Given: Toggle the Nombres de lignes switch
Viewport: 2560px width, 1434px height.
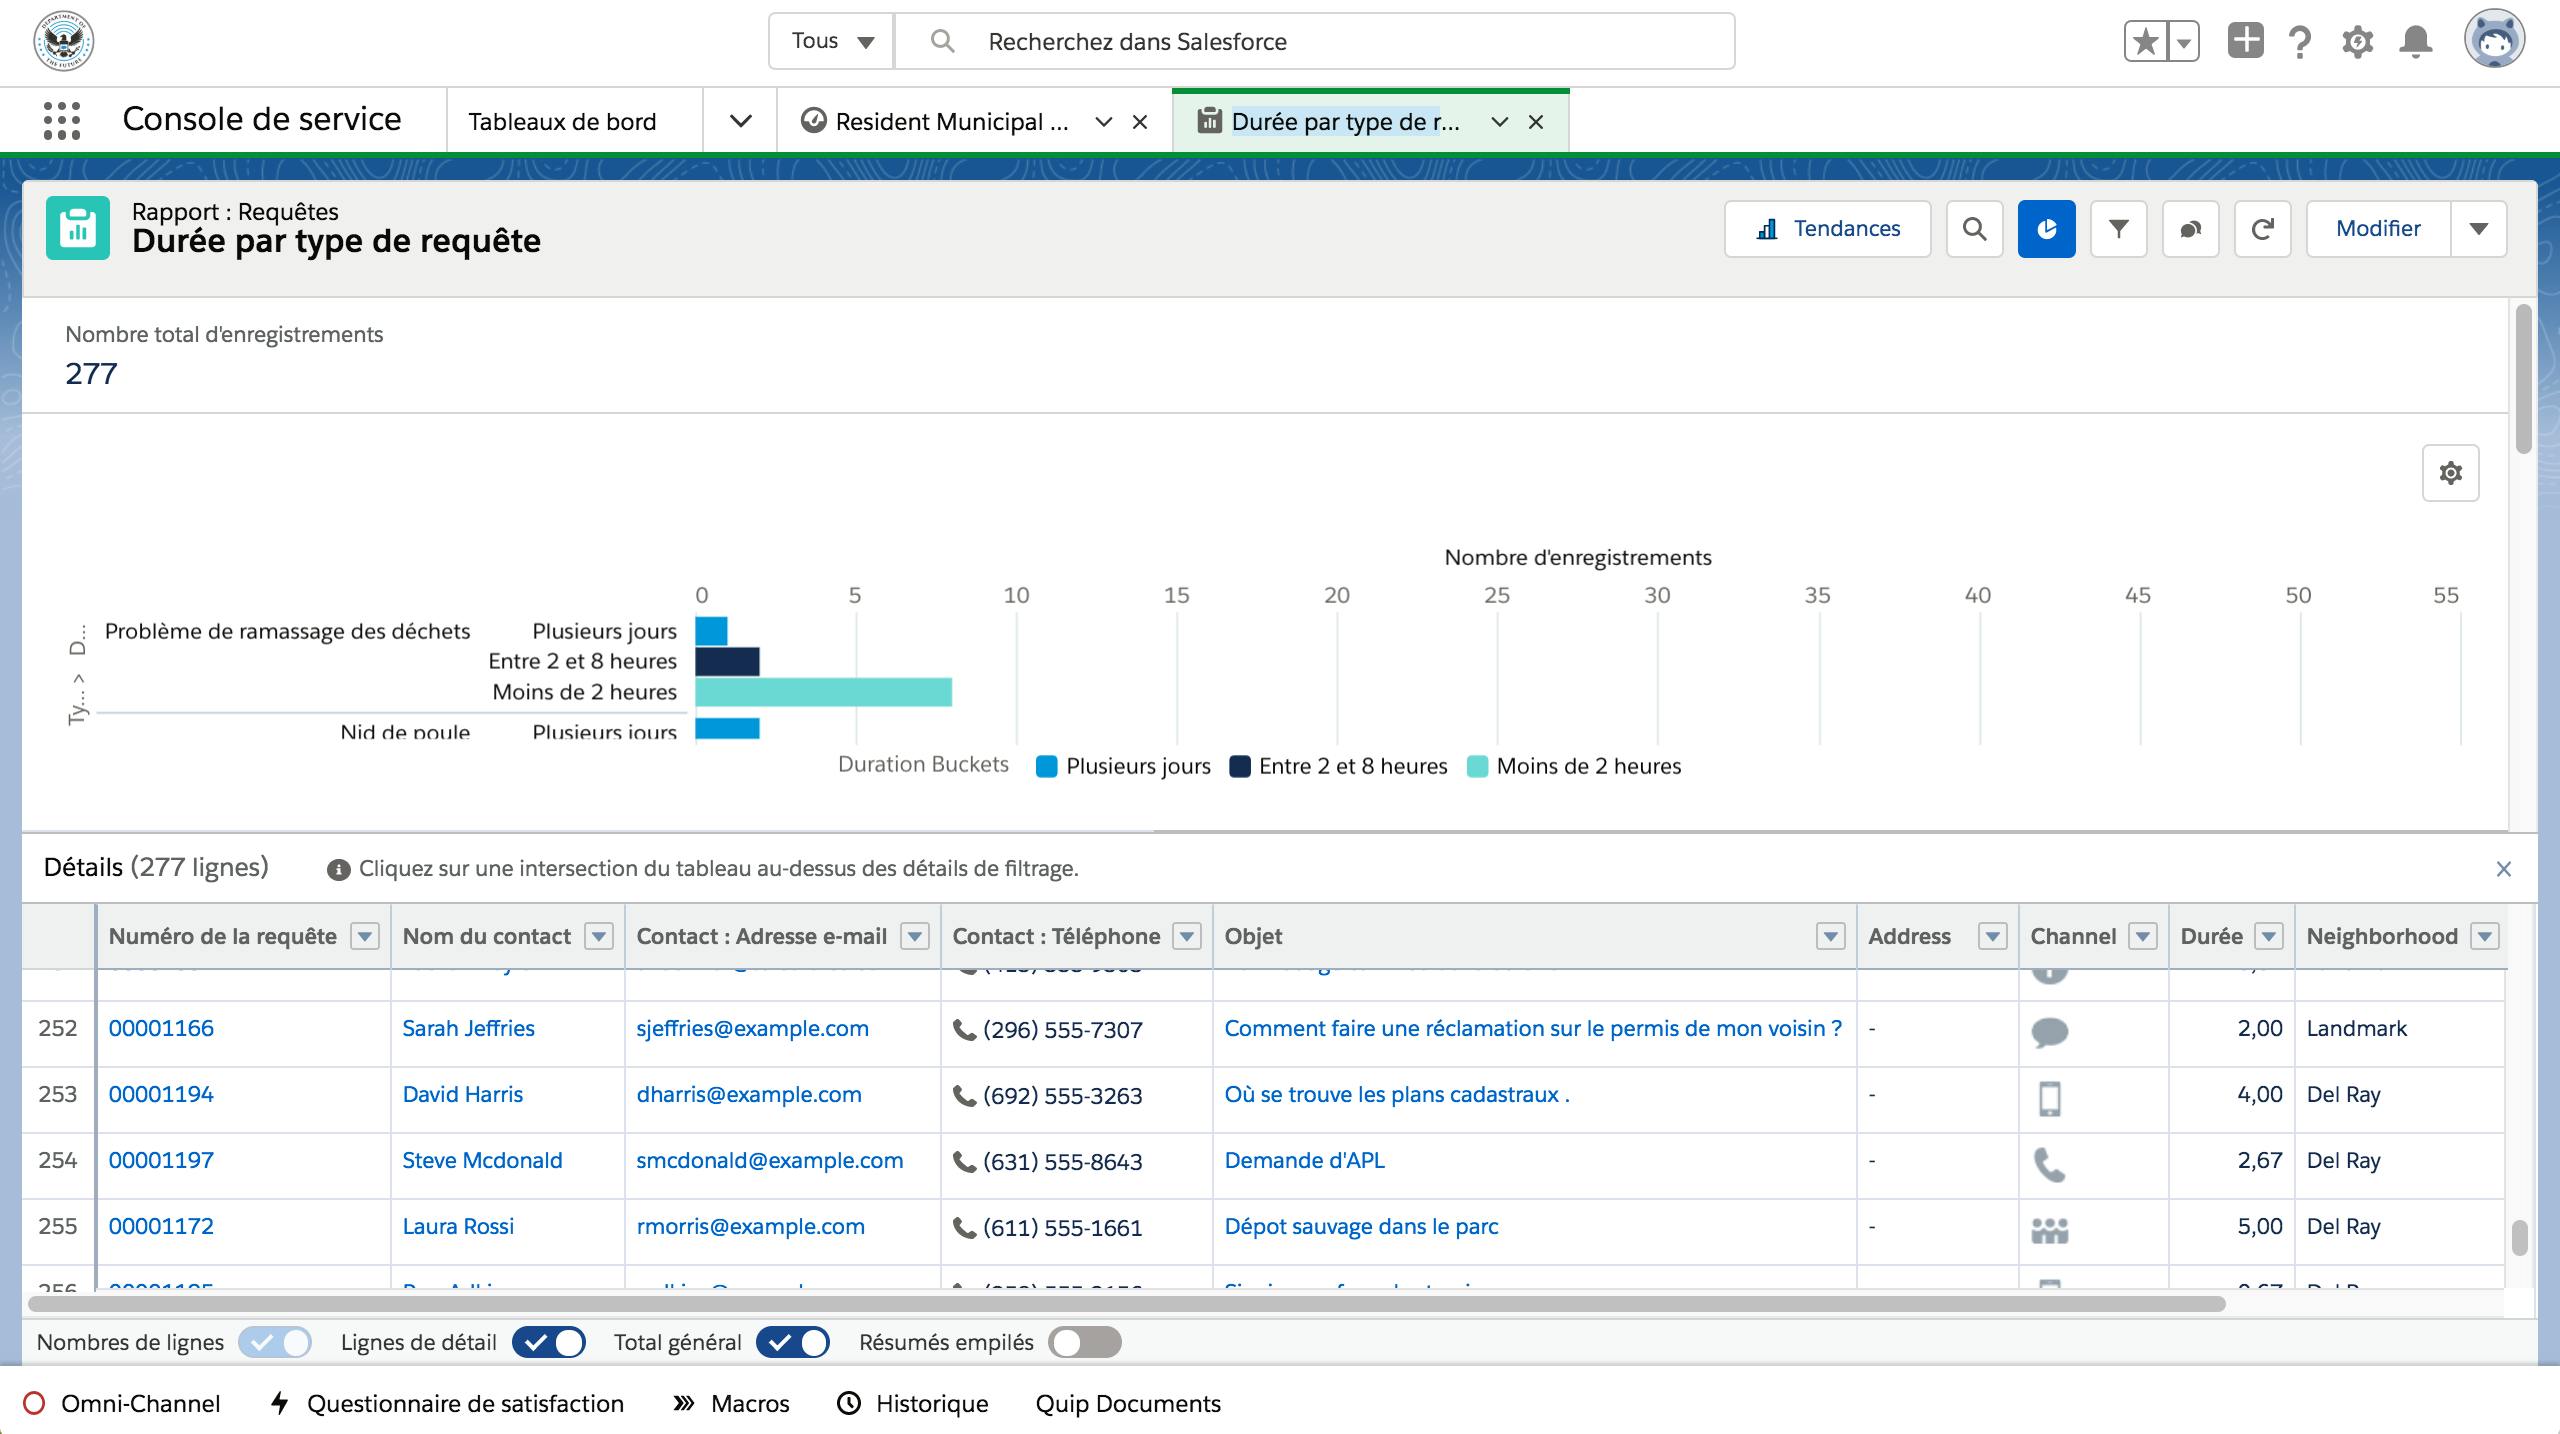Looking at the screenshot, I should 273,1341.
